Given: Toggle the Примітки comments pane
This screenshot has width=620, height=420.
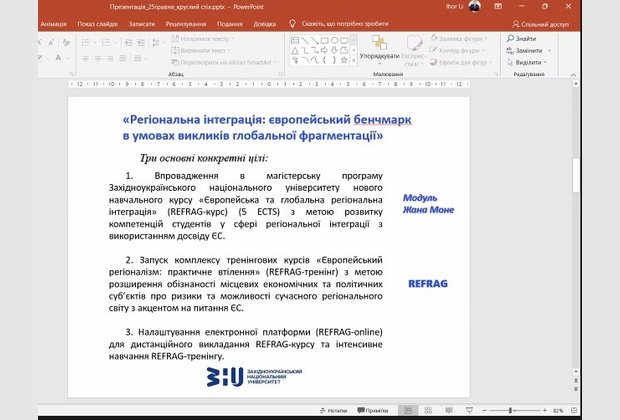Looking at the screenshot, I should pos(371,410).
